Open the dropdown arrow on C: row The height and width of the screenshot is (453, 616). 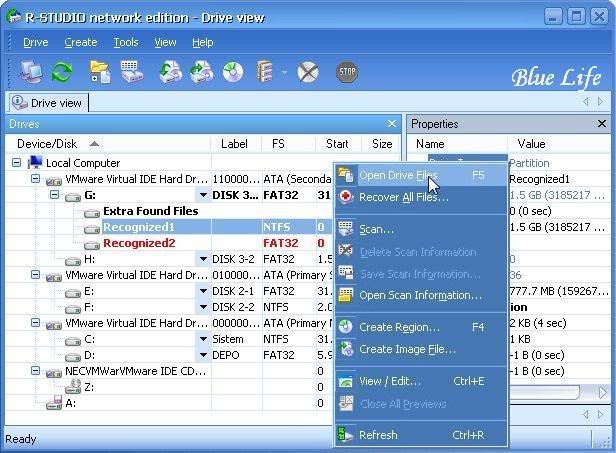pyautogui.click(x=203, y=339)
